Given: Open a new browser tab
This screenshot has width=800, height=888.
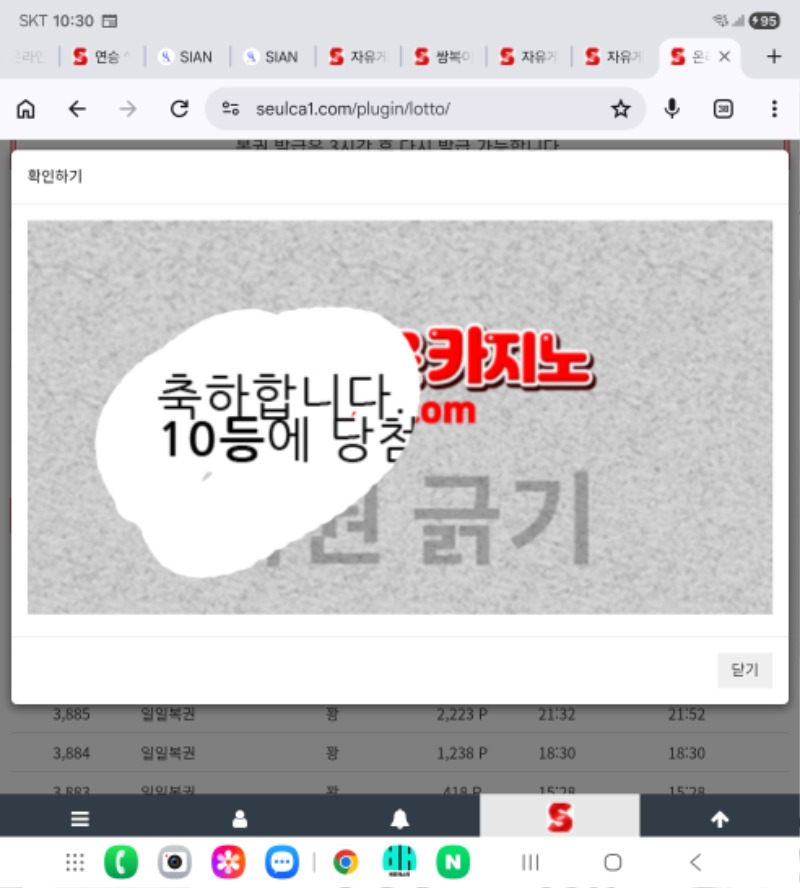Looking at the screenshot, I should 773,57.
